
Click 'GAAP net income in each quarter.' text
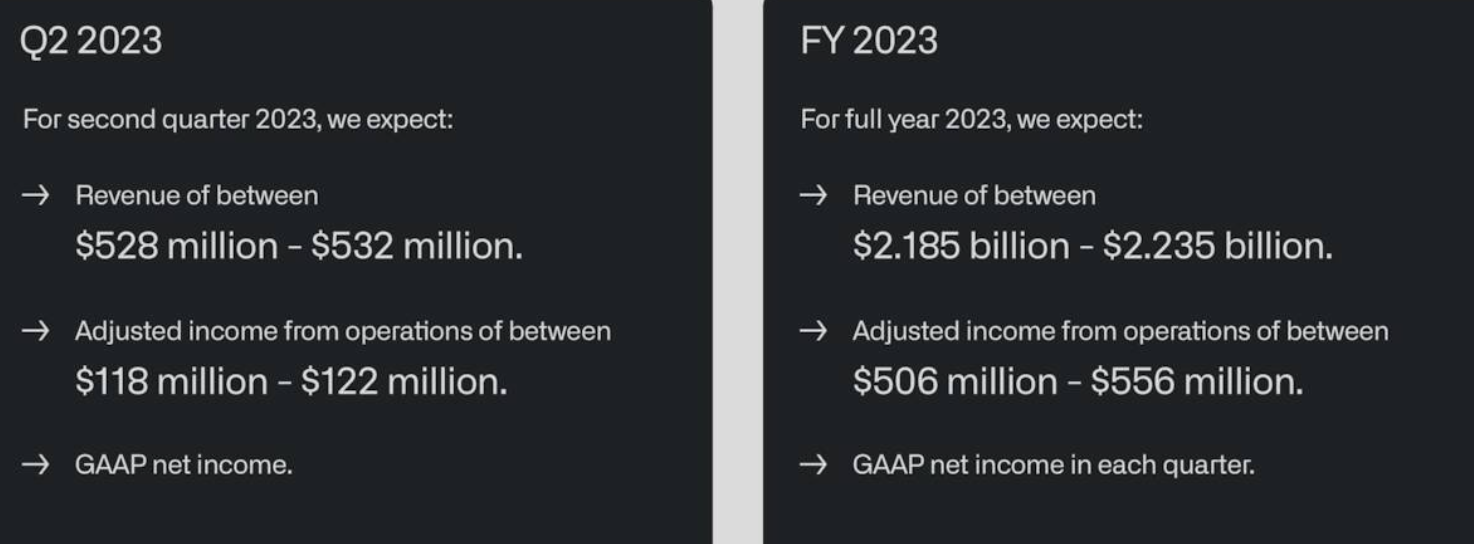coord(1054,465)
